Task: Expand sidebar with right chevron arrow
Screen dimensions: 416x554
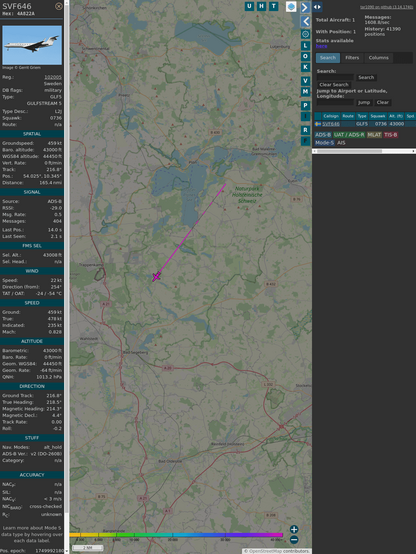Action: 305,7
